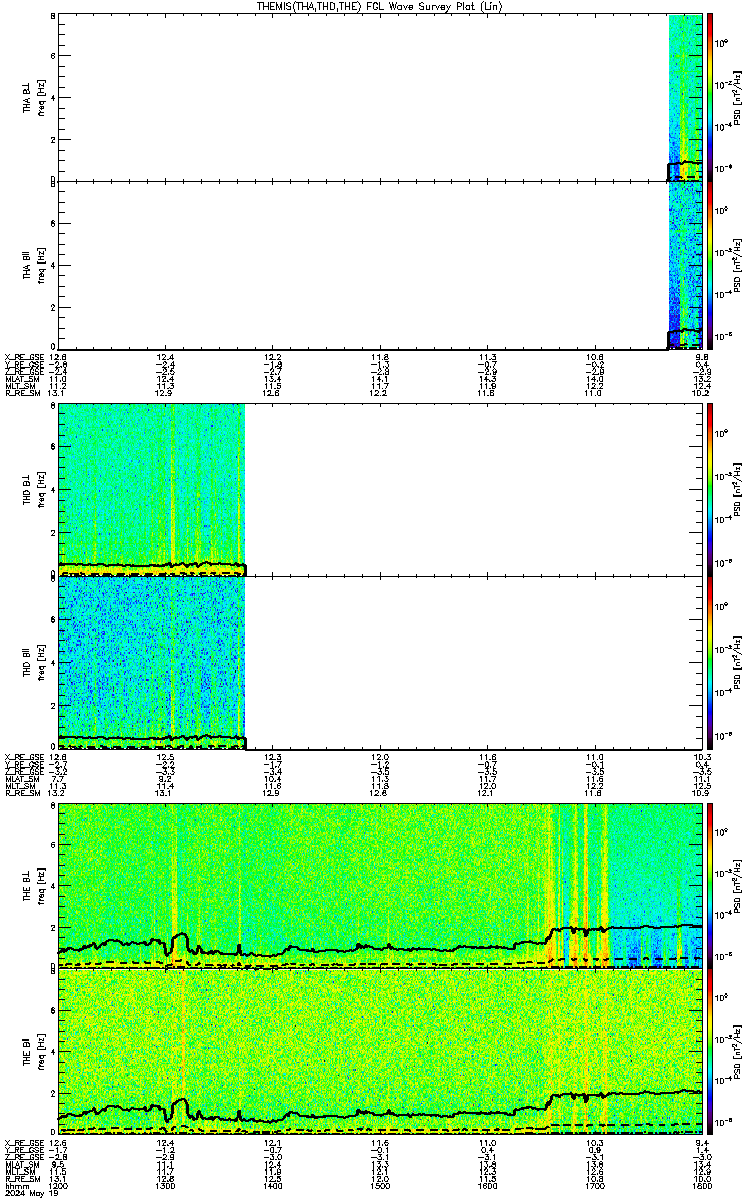Image resolution: width=750 pixels, height=1200 pixels.
Task: Click X_RE_GSE value 12.0 under THD panels
Action: point(380,756)
